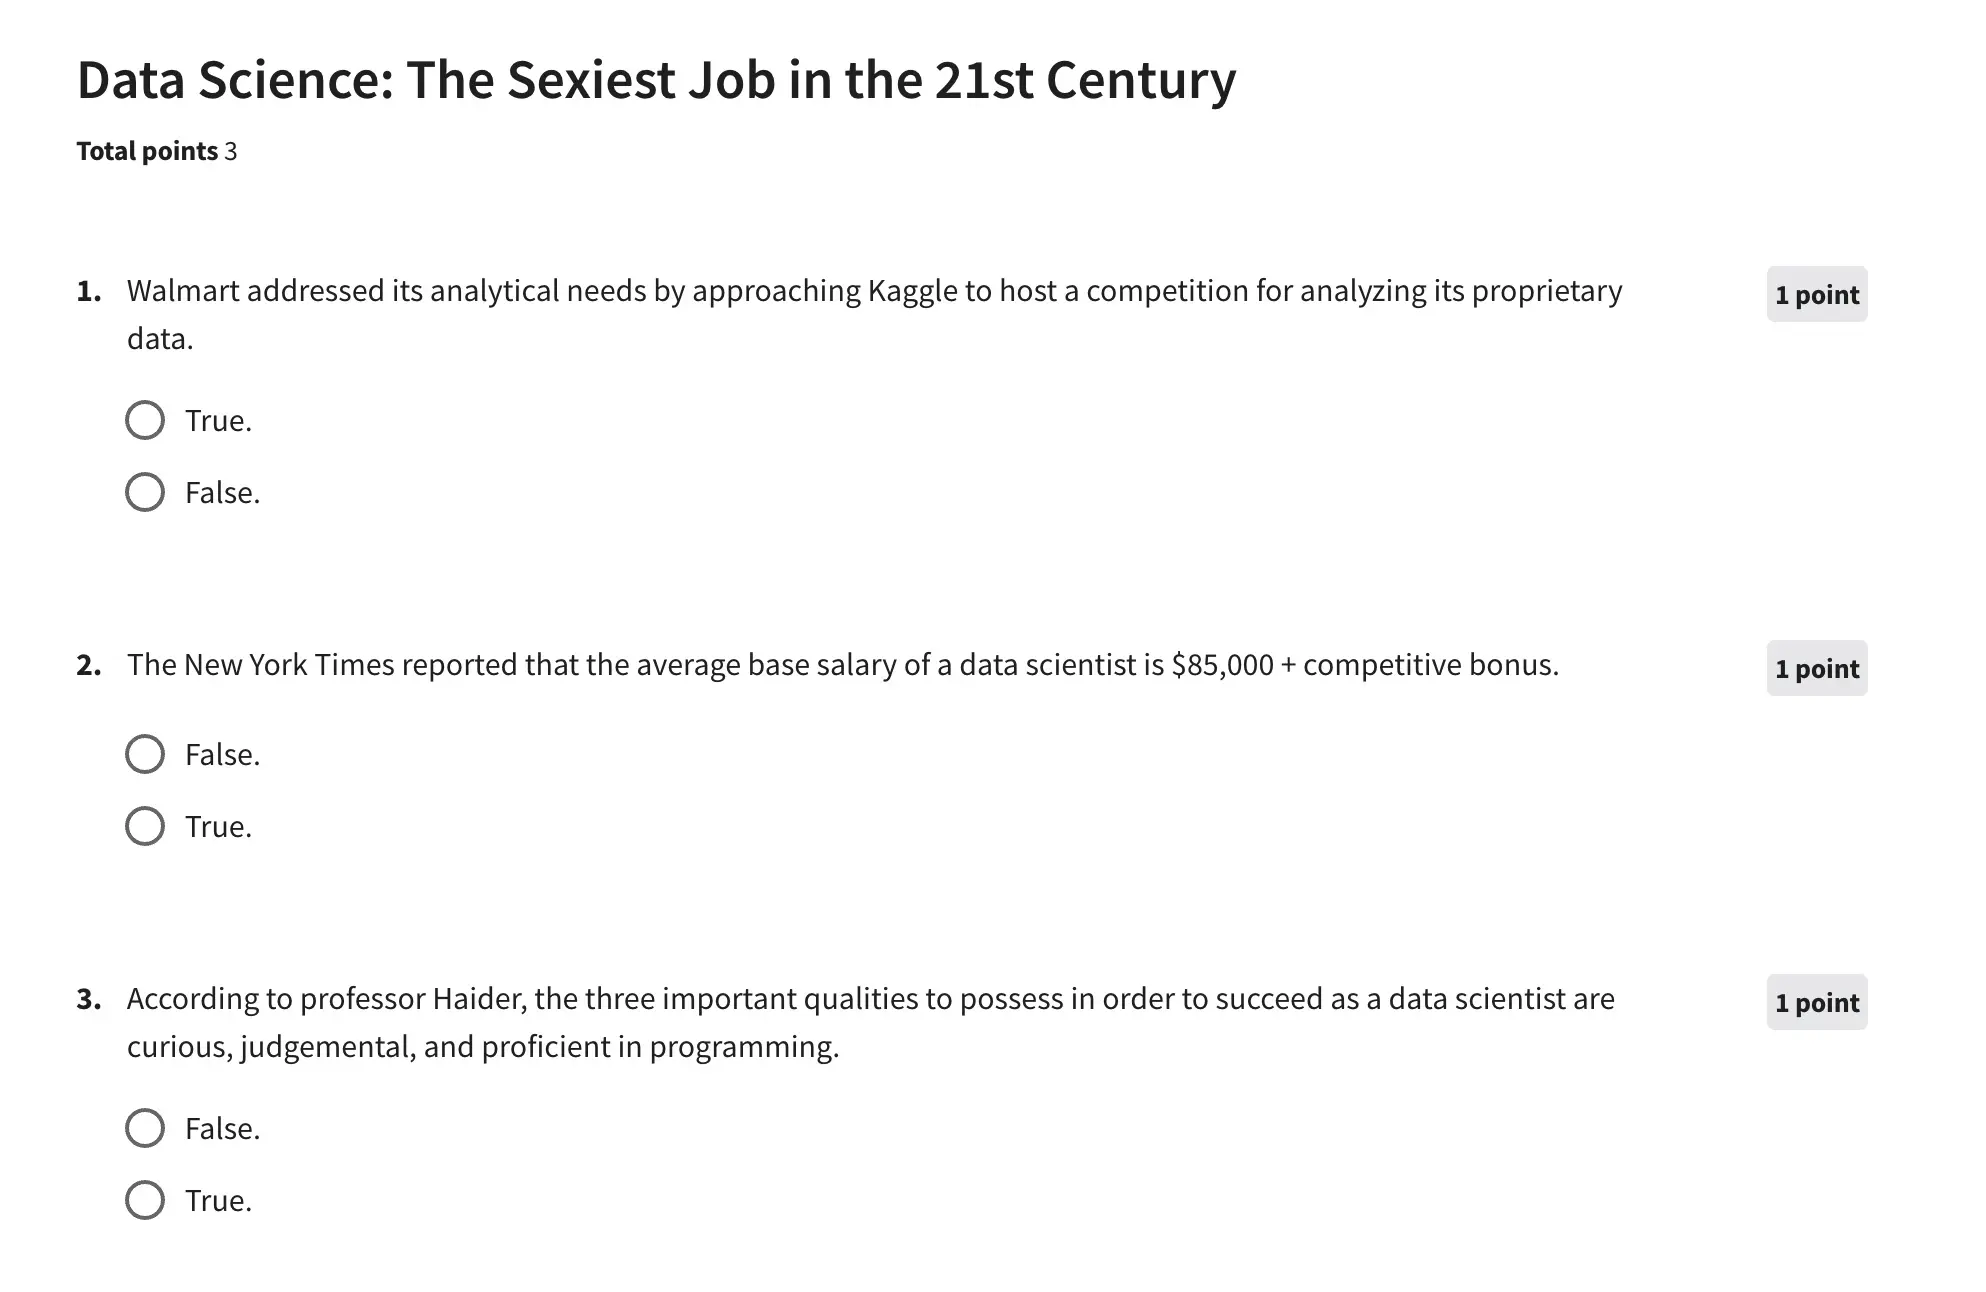Click the Walmart question statement text
Image resolution: width=1986 pixels, height=1292 pixels.
pos(874,291)
